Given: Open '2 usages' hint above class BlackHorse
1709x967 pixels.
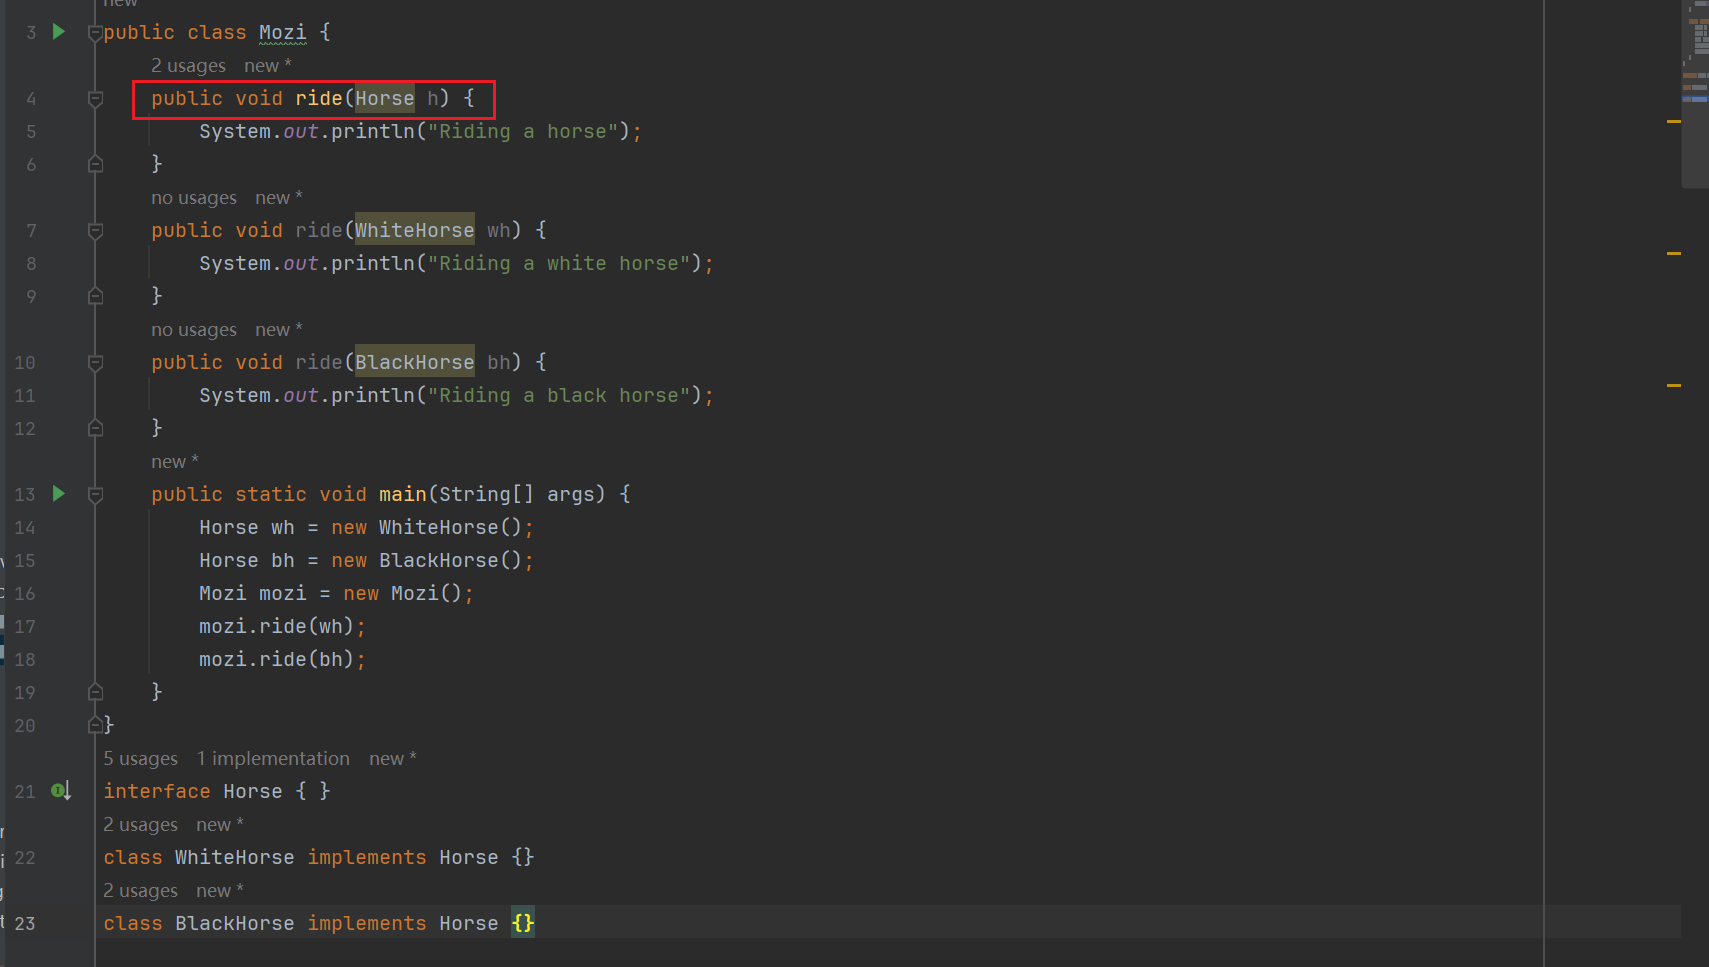Looking at the screenshot, I should [141, 891].
